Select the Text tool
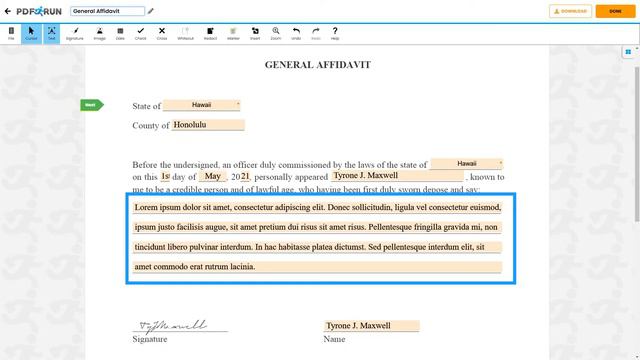The width and height of the screenshot is (640, 360). click(x=51, y=33)
